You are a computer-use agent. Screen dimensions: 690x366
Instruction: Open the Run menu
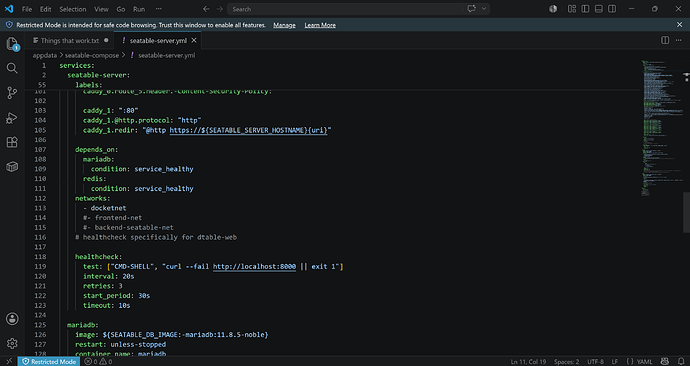pyautogui.click(x=139, y=9)
